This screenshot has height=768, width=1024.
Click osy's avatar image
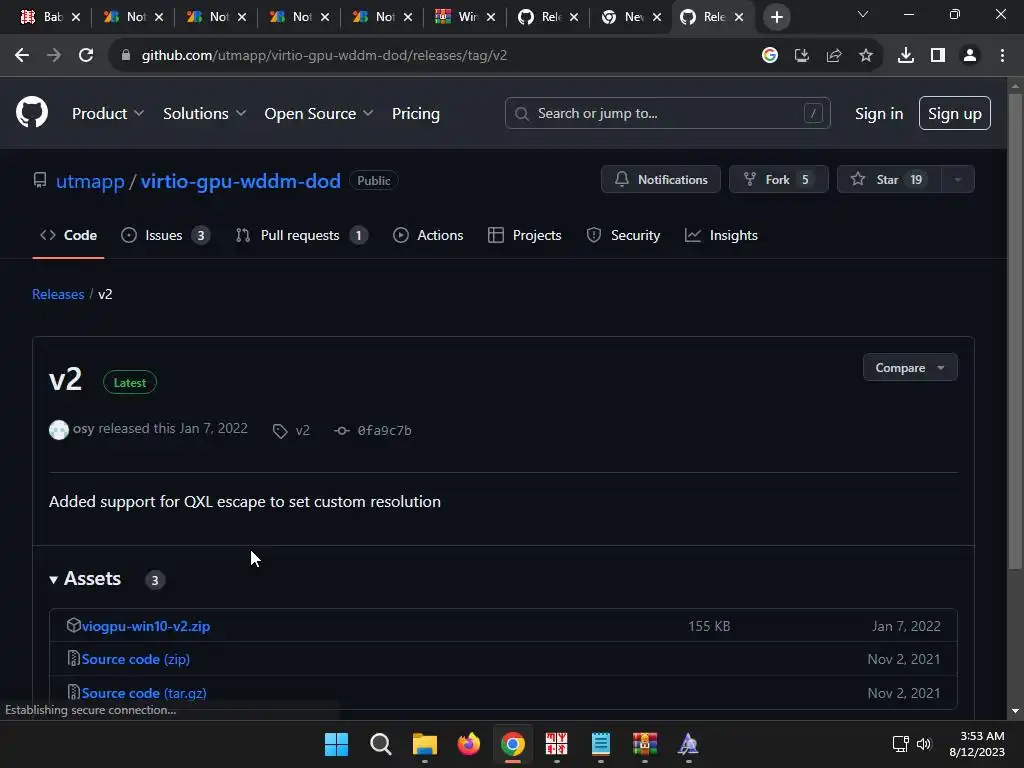point(59,430)
